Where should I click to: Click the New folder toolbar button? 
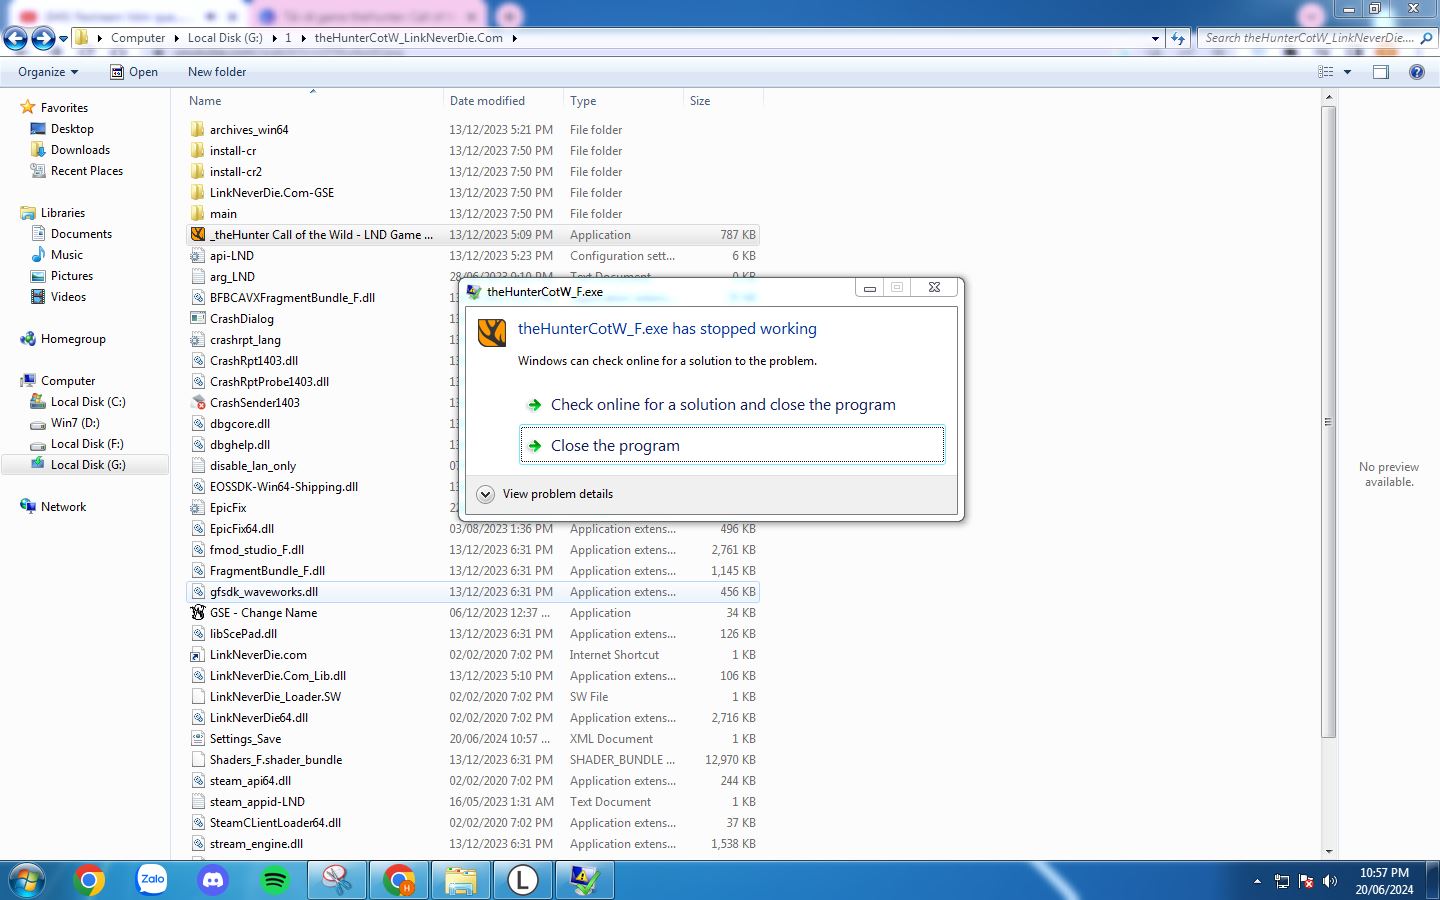coord(217,72)
